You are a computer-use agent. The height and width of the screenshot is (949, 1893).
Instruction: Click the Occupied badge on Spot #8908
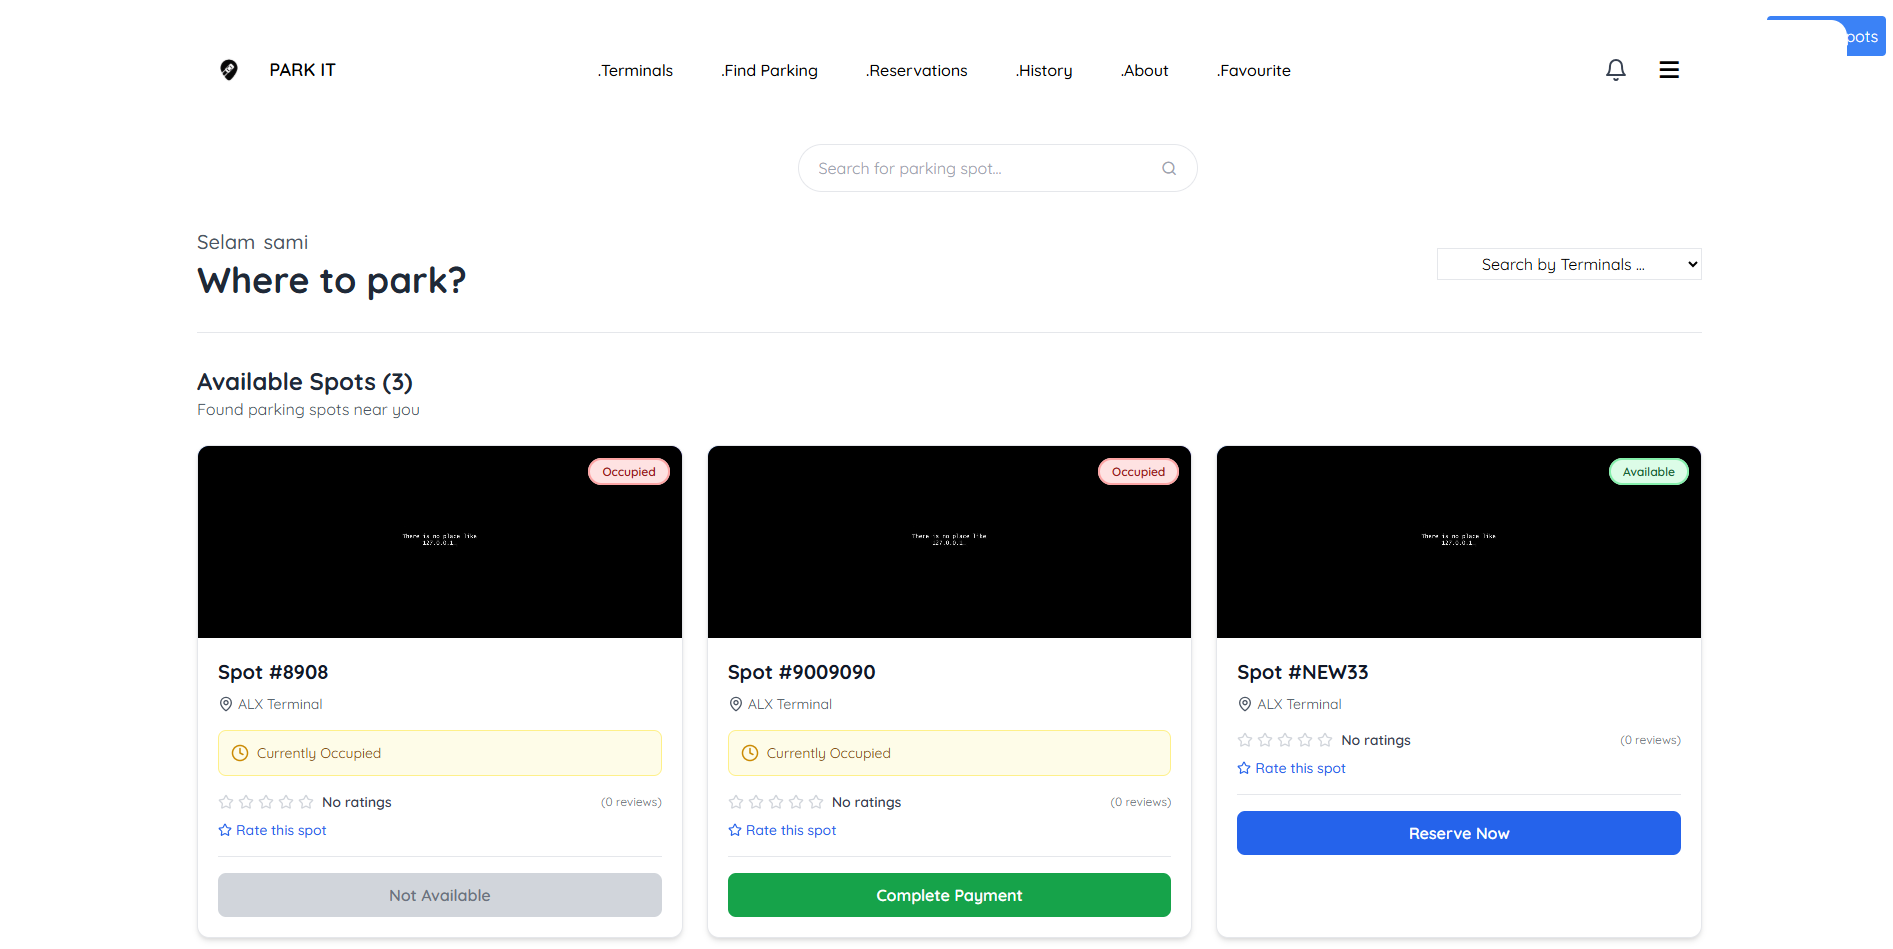coord(629,472)
